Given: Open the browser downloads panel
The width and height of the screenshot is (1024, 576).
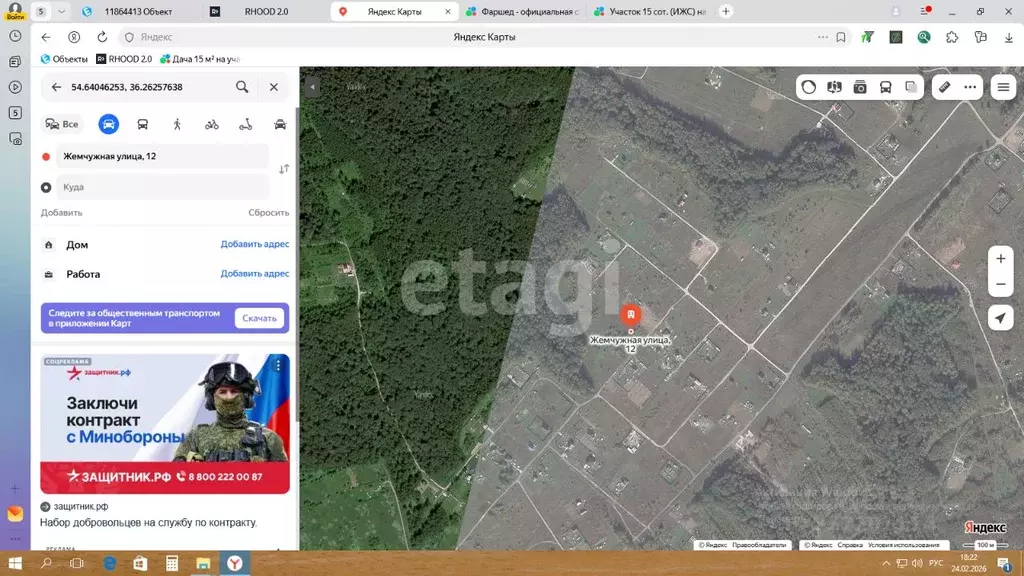Looking at the screenshot, I should [1007, 37].
